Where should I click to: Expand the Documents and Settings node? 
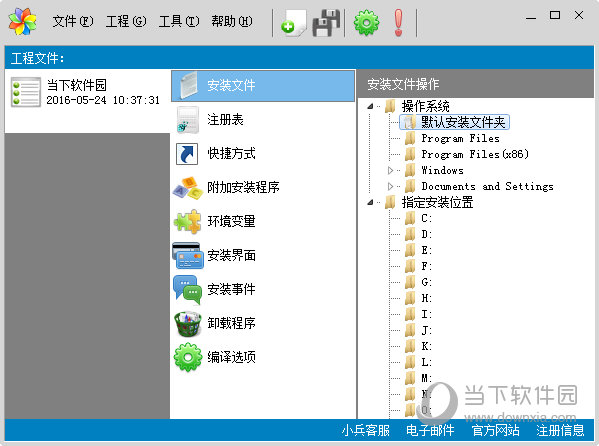tap(390, 187)
